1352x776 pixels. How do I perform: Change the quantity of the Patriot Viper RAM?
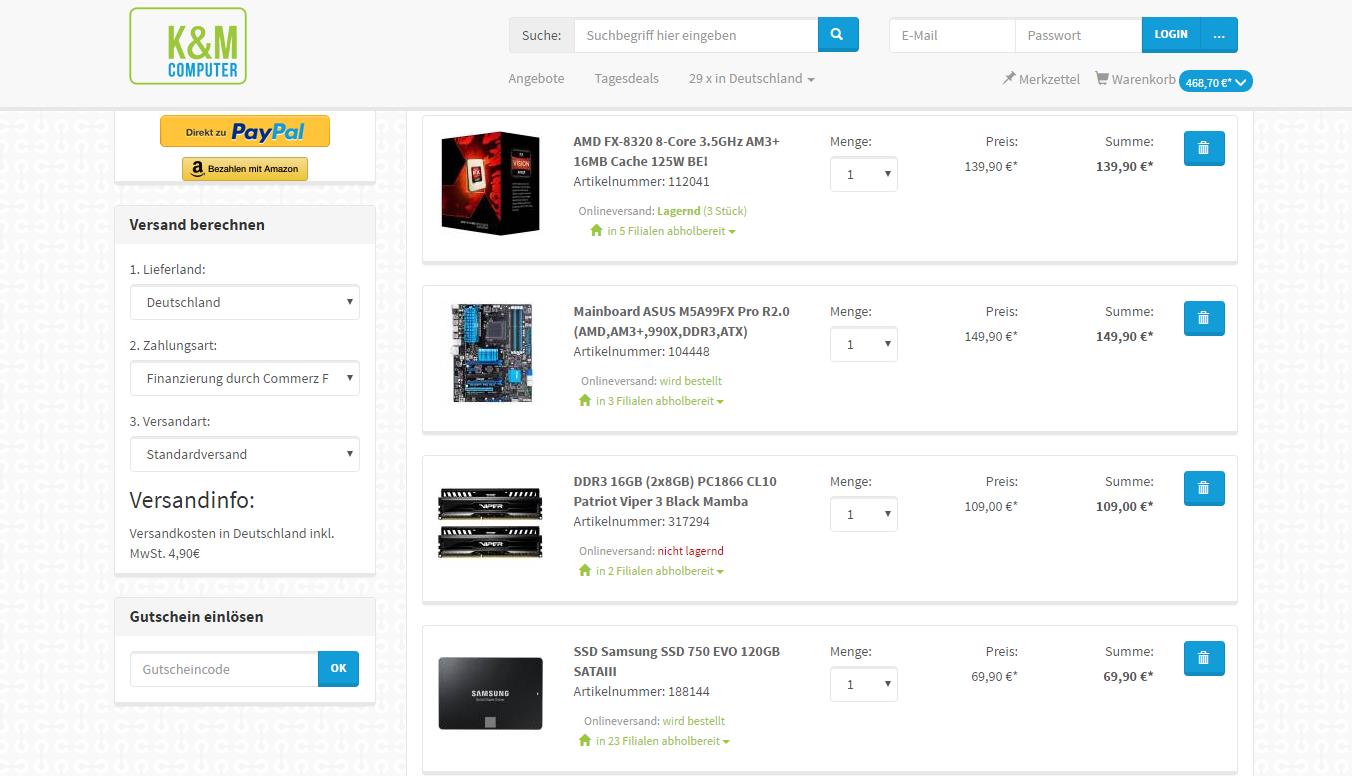(x=864, y=514)
